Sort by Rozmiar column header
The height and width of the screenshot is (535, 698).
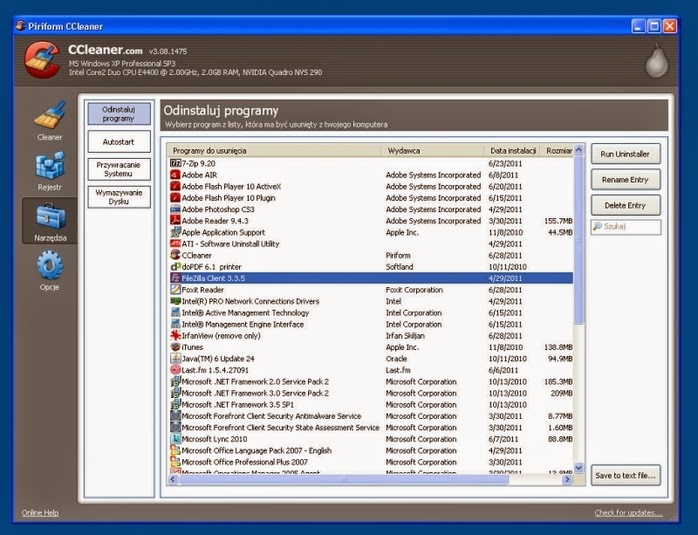coord(557,151)
